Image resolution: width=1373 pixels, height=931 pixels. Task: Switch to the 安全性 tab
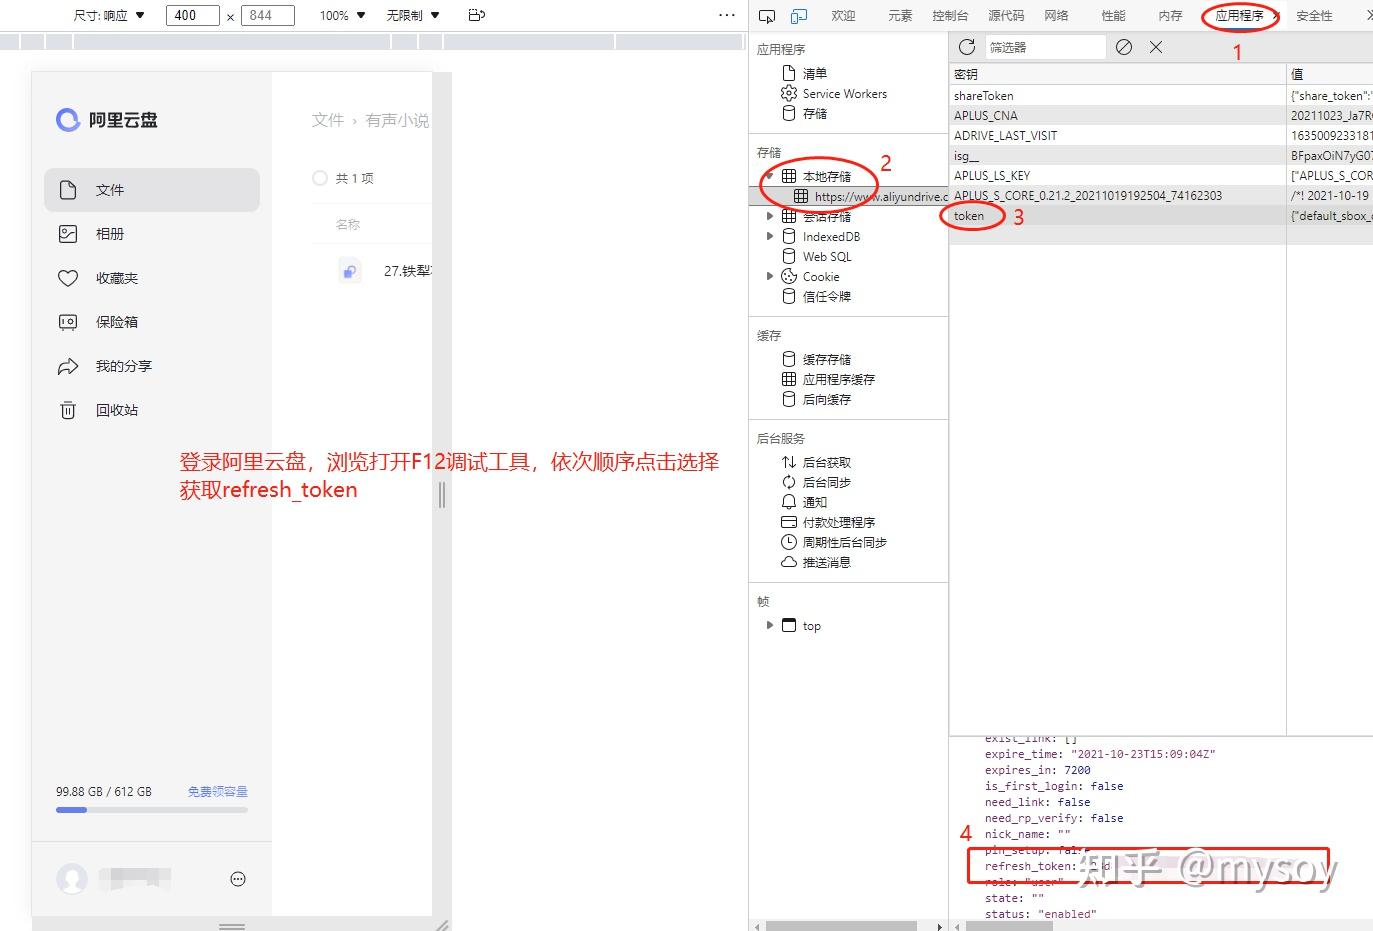(x=1314, y=15)
